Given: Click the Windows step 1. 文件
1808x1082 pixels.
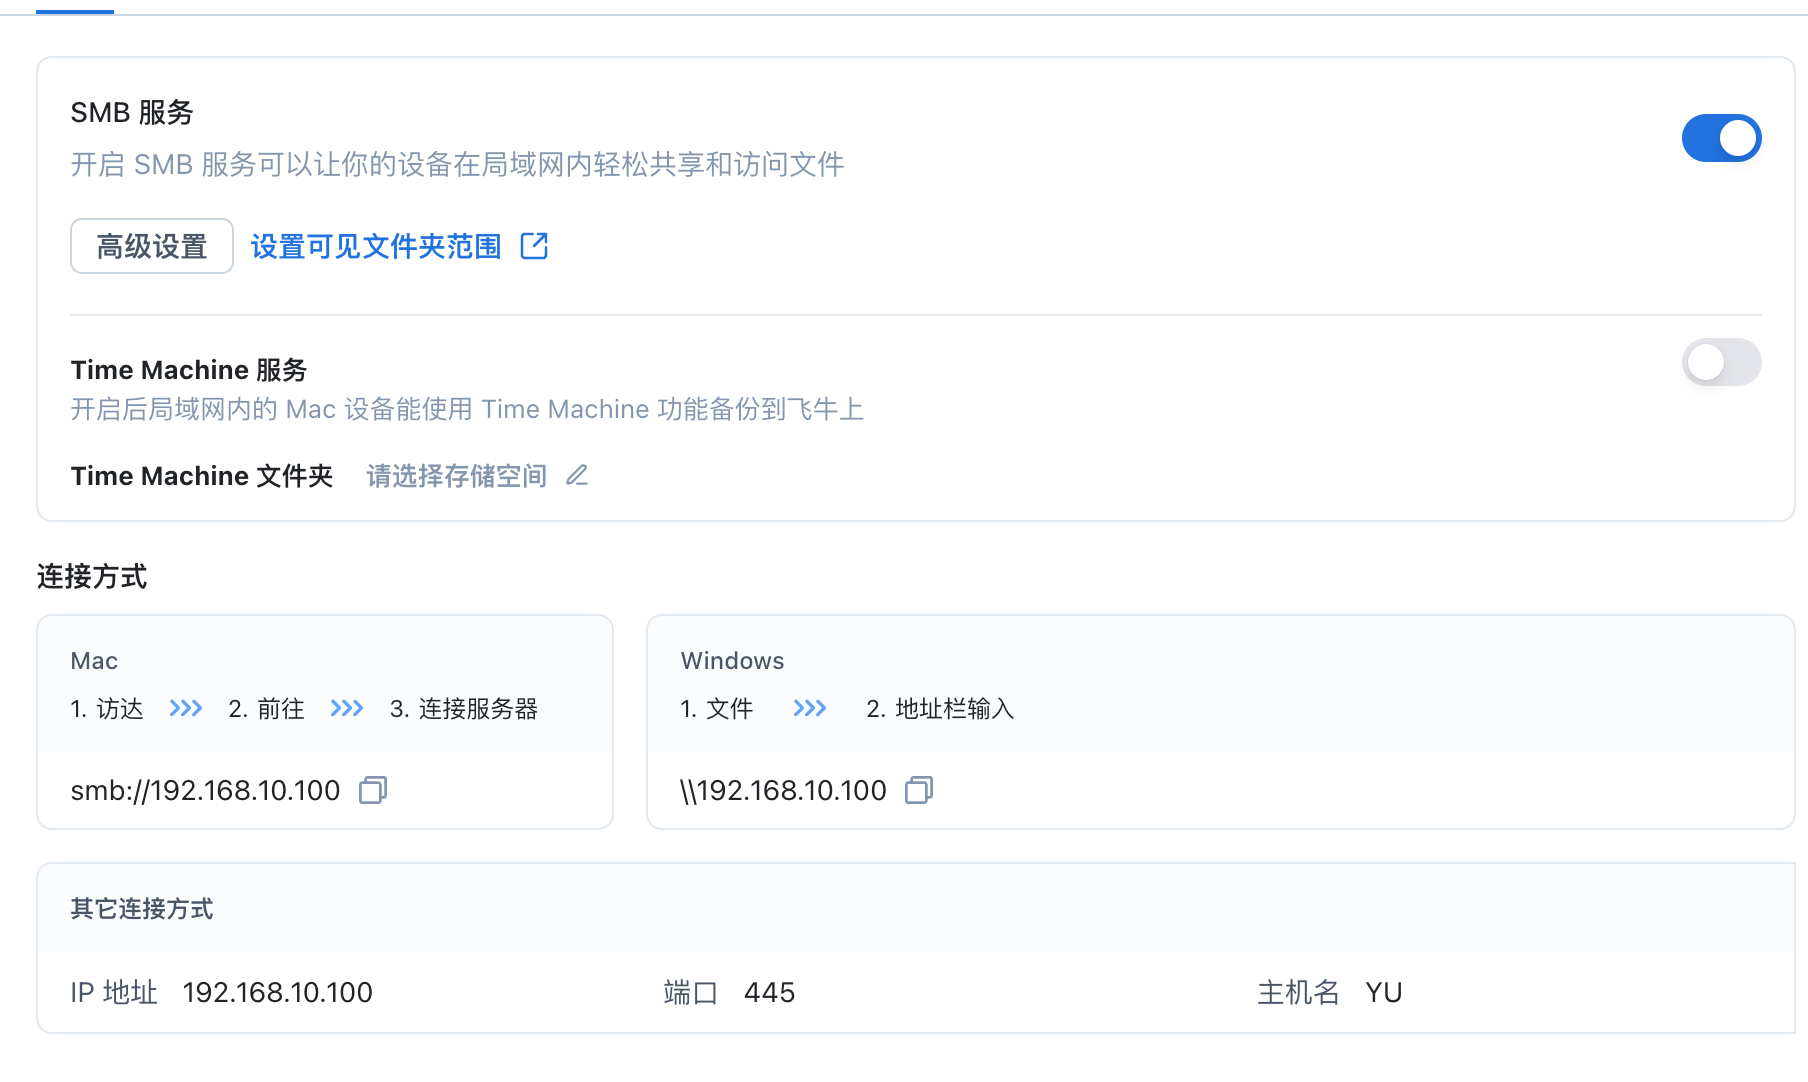Looking at the screenshot, I should [x=717, y=709].
